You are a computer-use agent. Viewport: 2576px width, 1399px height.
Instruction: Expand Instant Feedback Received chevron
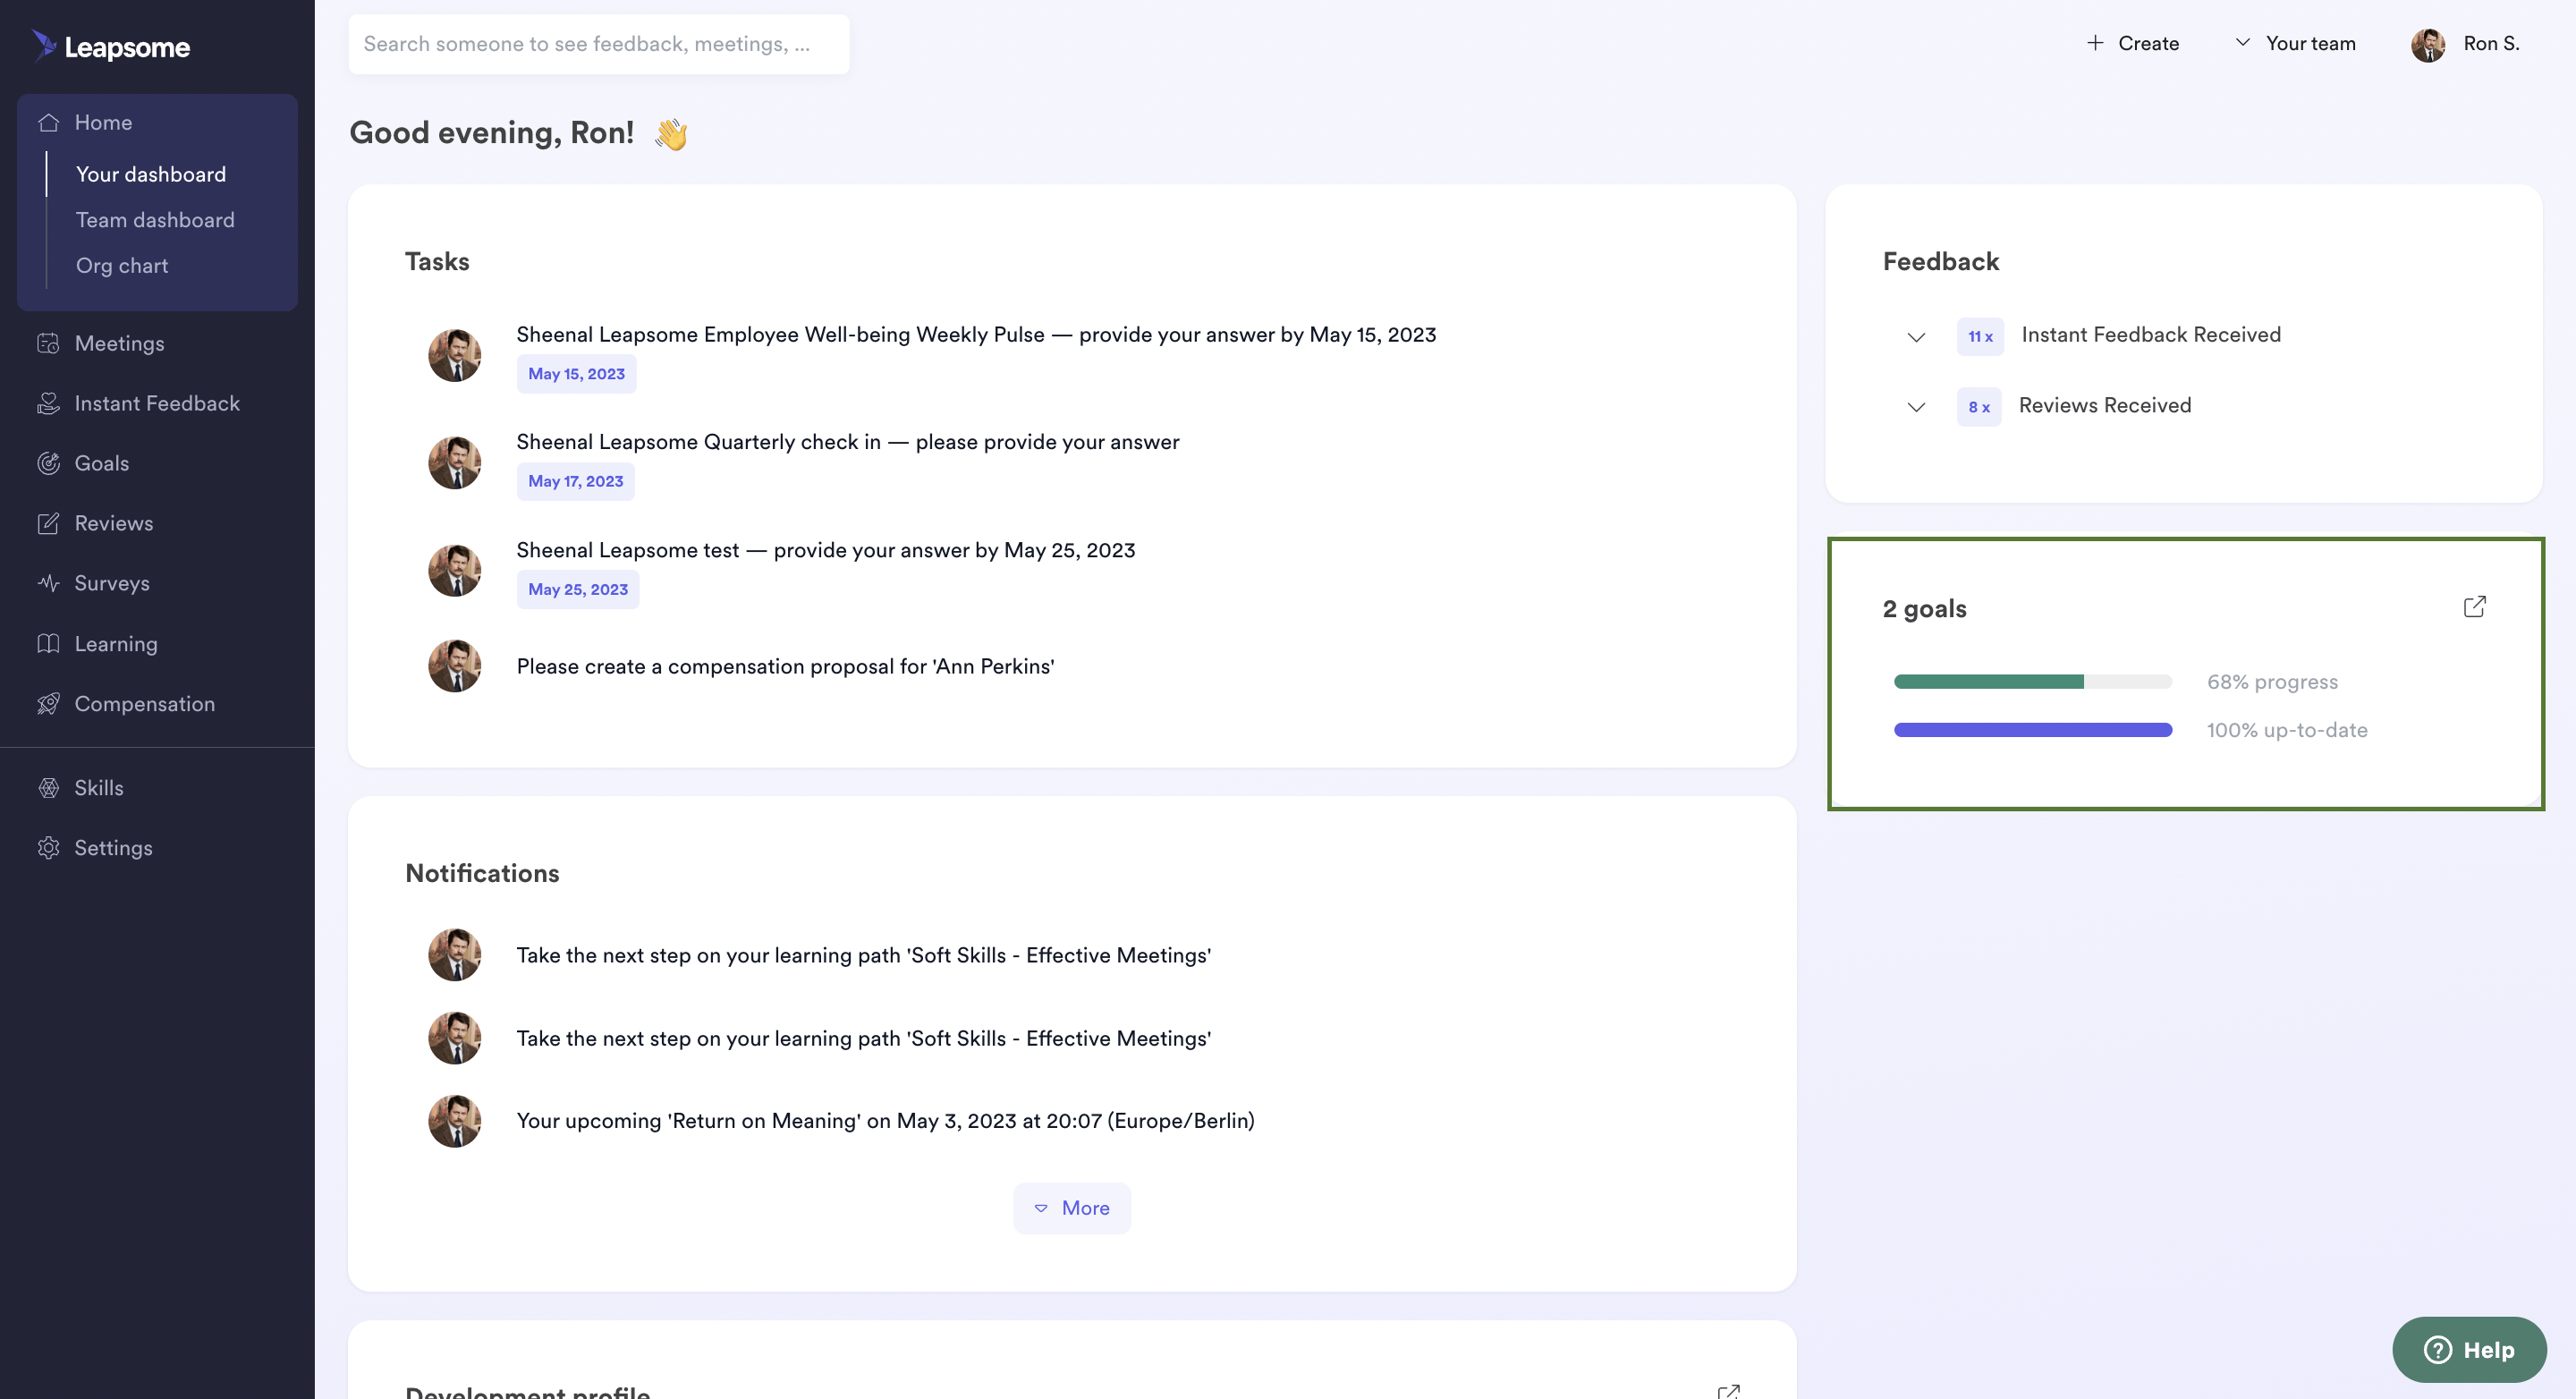[x=1916, y=337]
